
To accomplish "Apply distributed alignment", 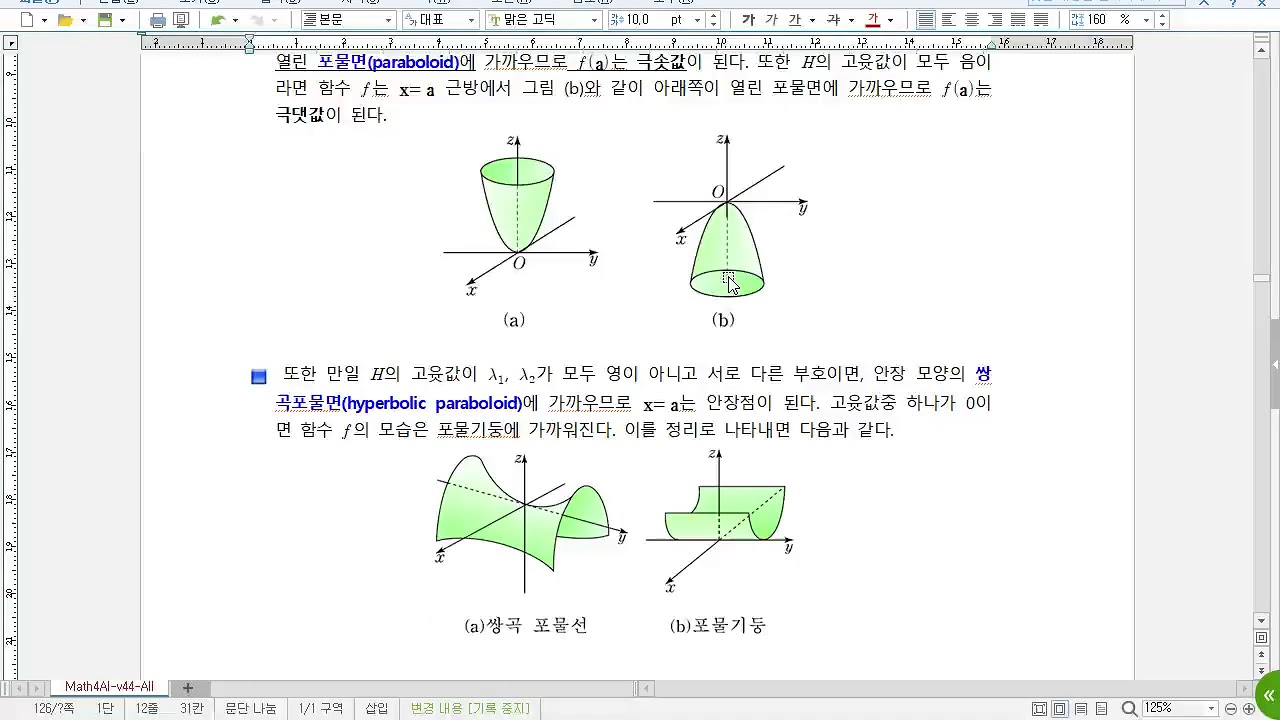I will pos(1018,20).
